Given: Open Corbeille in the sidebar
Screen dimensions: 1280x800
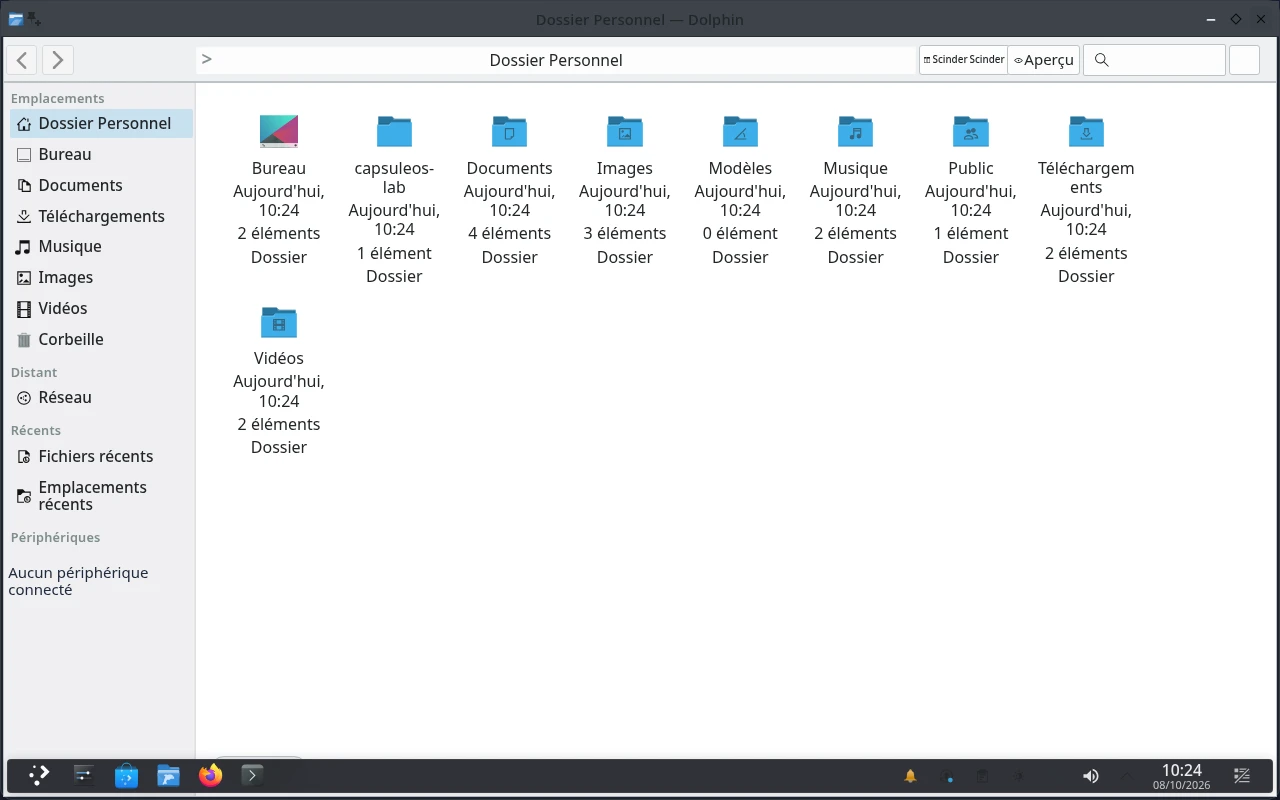Looking at the screenshot, I should pos(101,339).
